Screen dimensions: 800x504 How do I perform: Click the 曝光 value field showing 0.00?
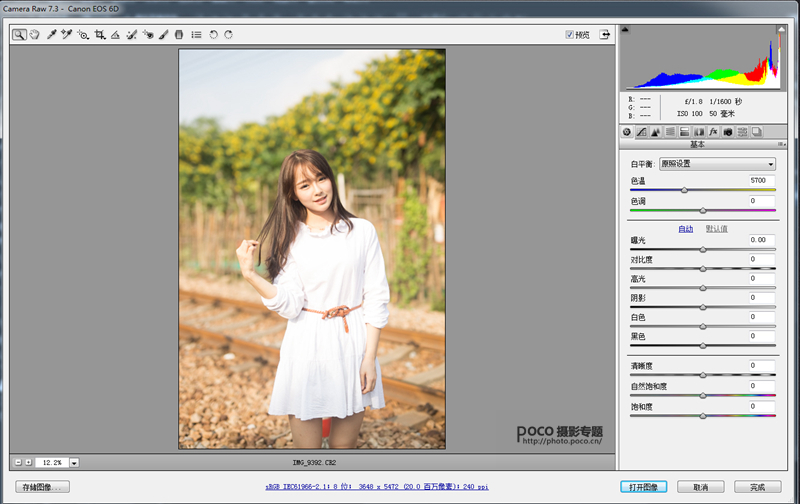pos(762,240)
